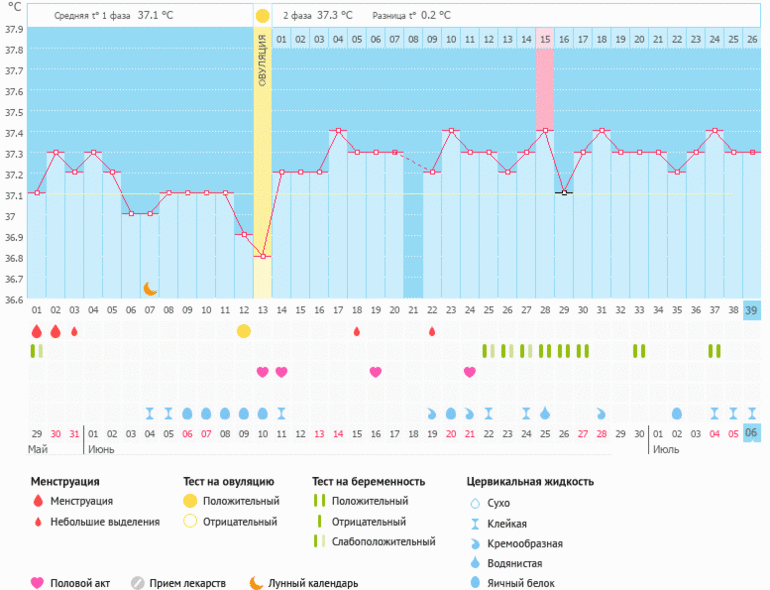The image size is (770, 590).
Task: Click the Половой акт legend heart icon
Action: point(38,583)
